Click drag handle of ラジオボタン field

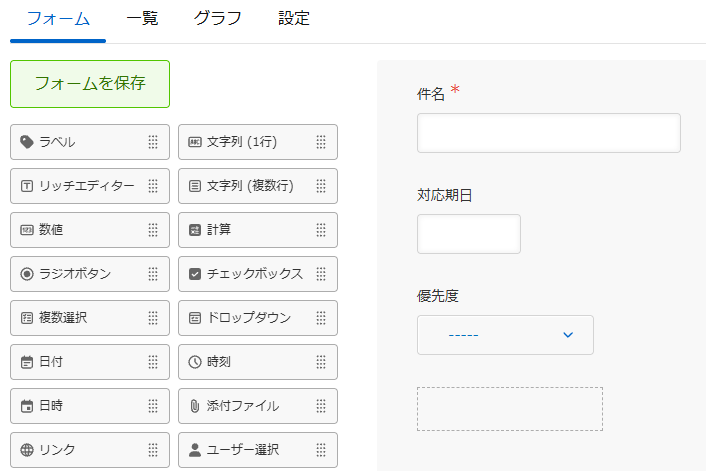[153, 274]
